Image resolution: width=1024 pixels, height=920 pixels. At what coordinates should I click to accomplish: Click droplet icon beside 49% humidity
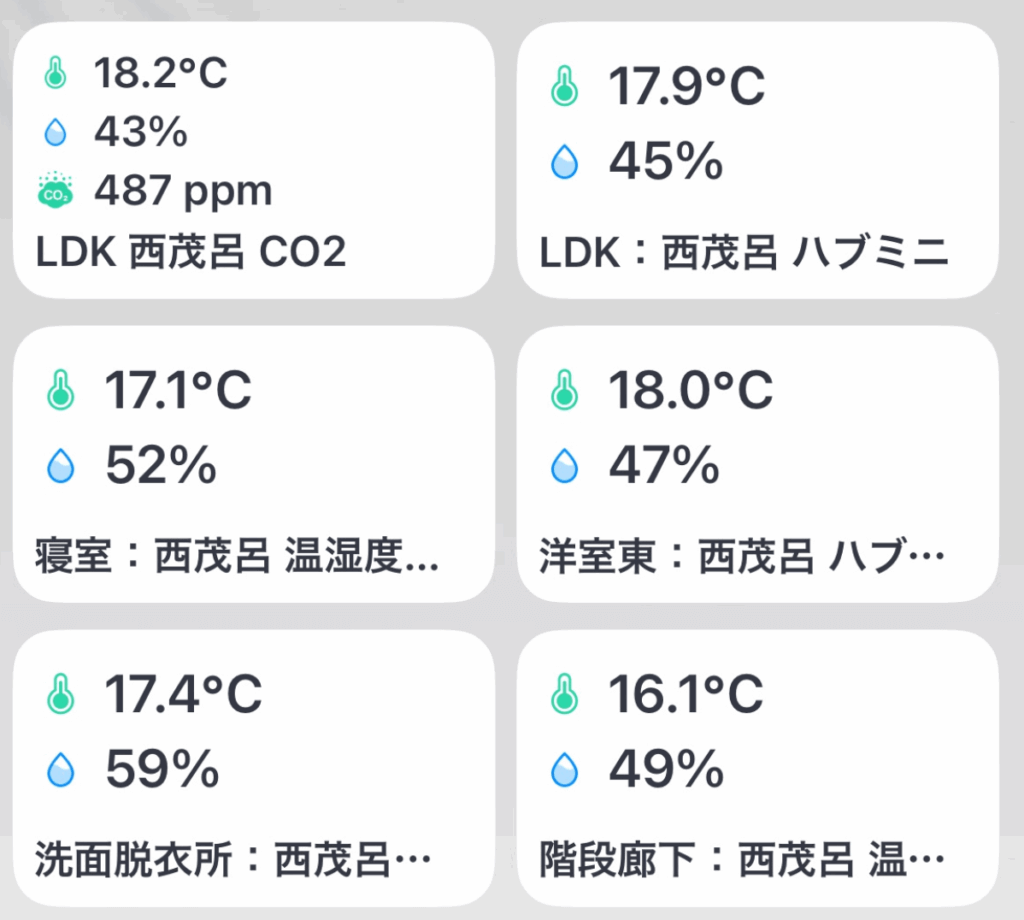click(x=565, y=769)
